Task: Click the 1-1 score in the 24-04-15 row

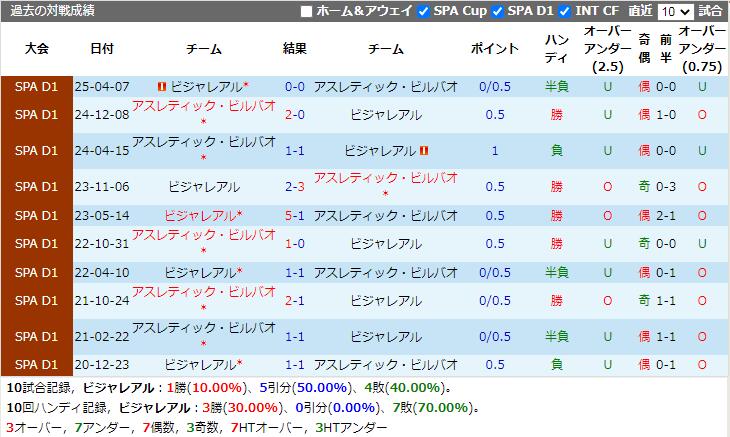Action: tap(295, 151)
